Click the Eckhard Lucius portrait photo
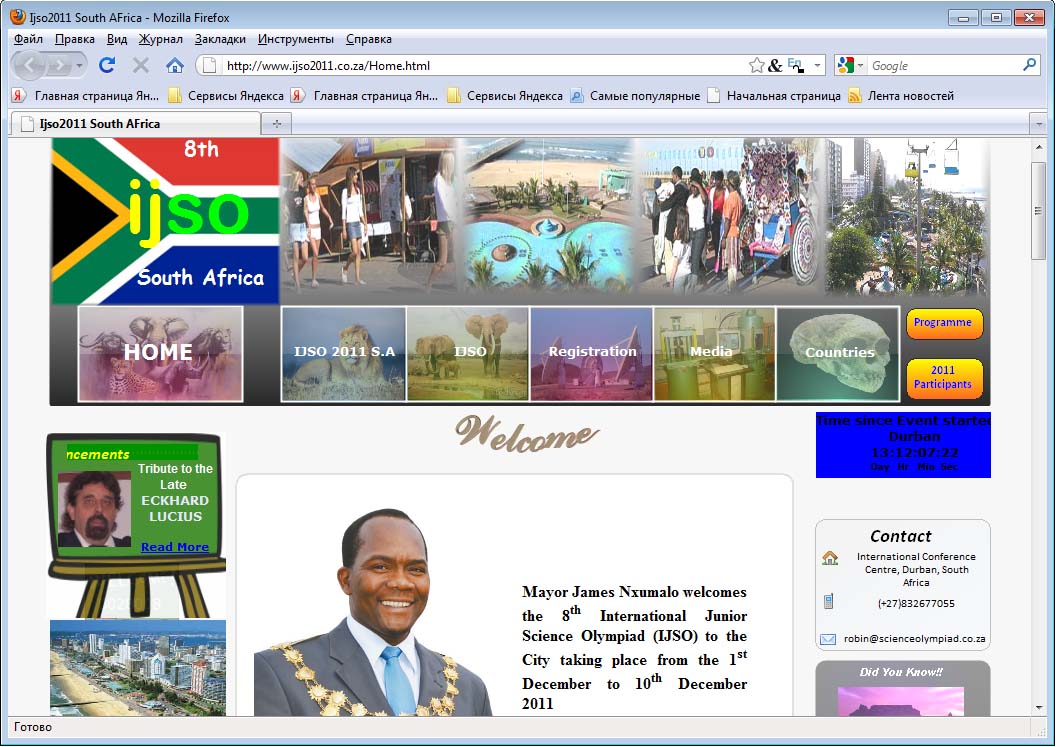1056x747 pixels. pyautogui.click(x=94, y=509)
